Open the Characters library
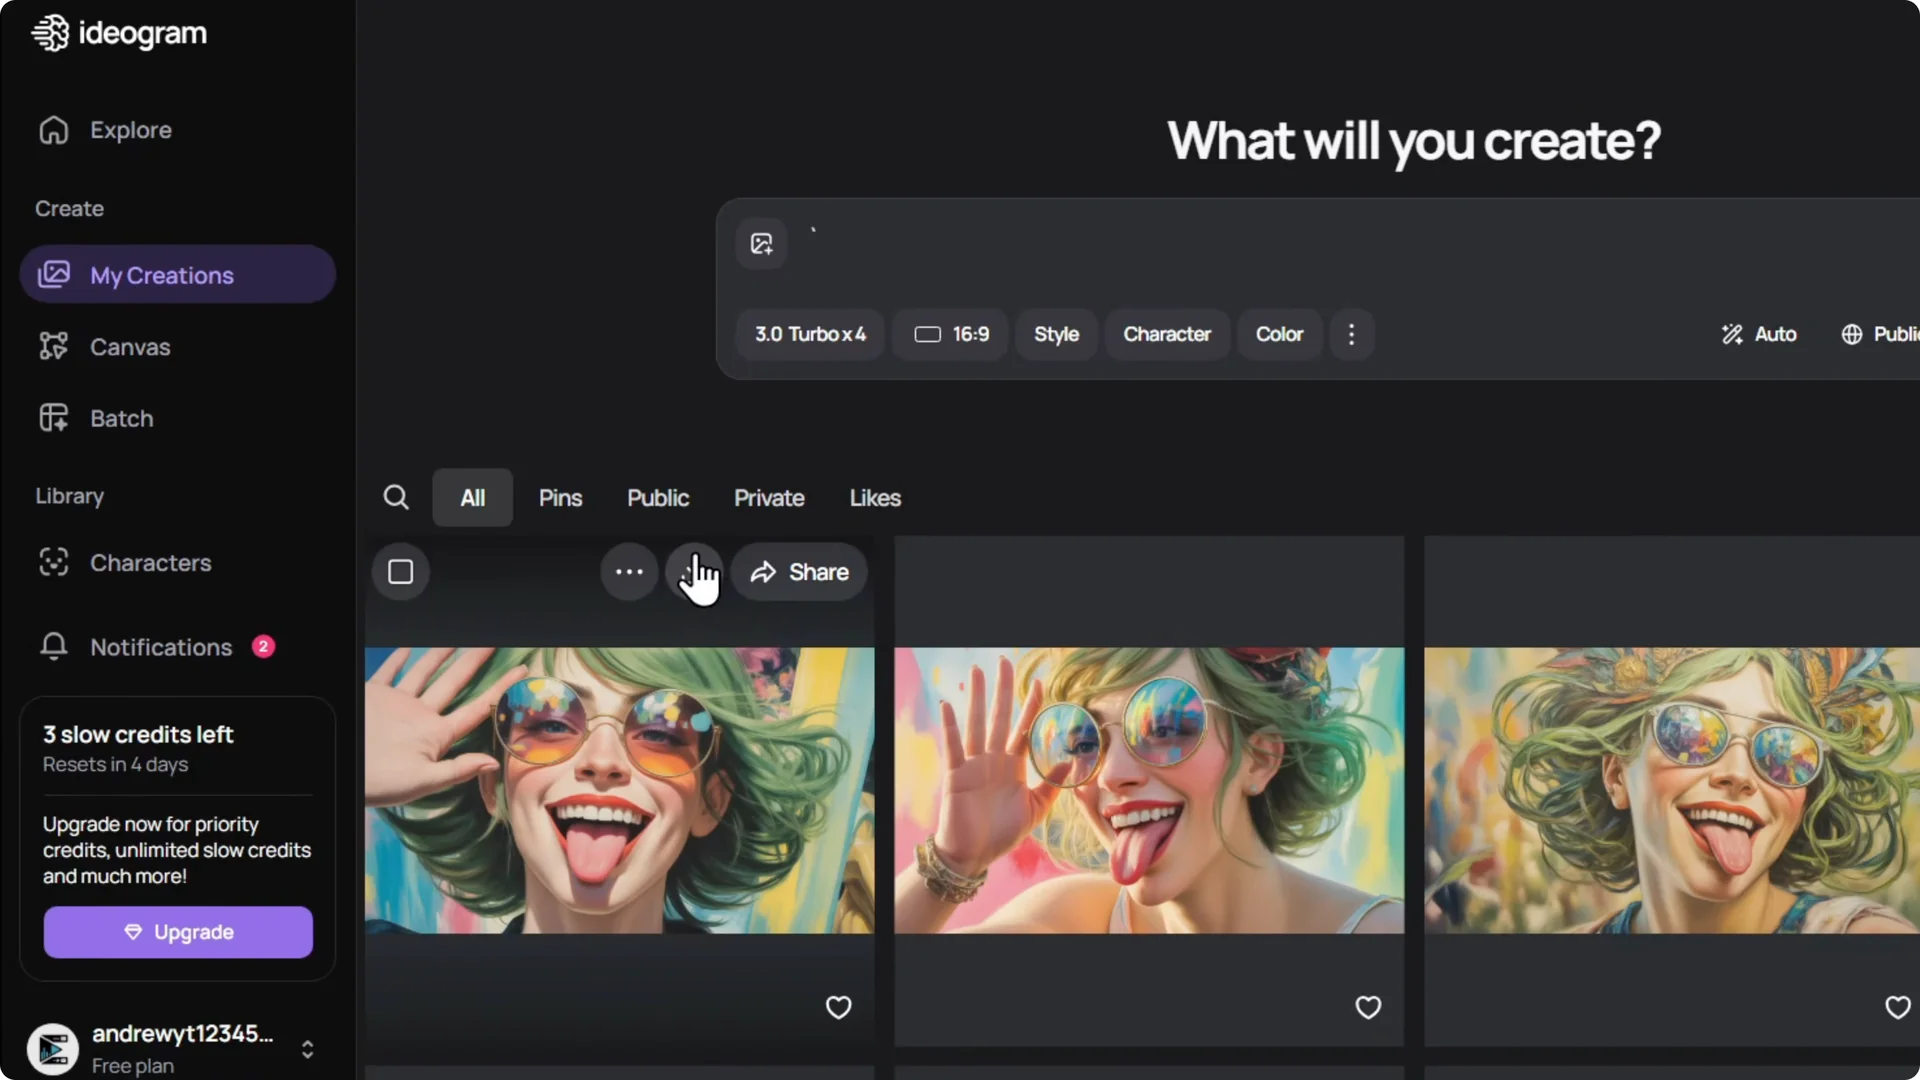 [x=150, y=562]
